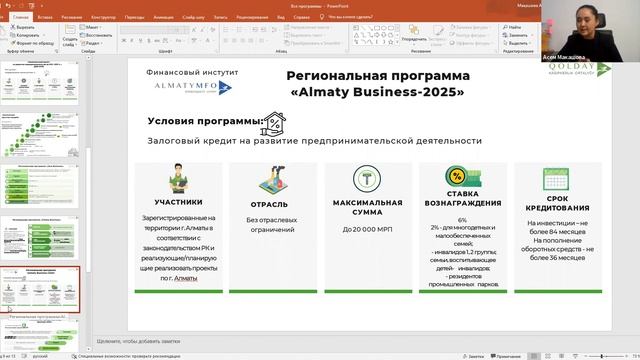
Task: Click the center text alignment icon
Action: pyautogui.click(x=234, y=41)
